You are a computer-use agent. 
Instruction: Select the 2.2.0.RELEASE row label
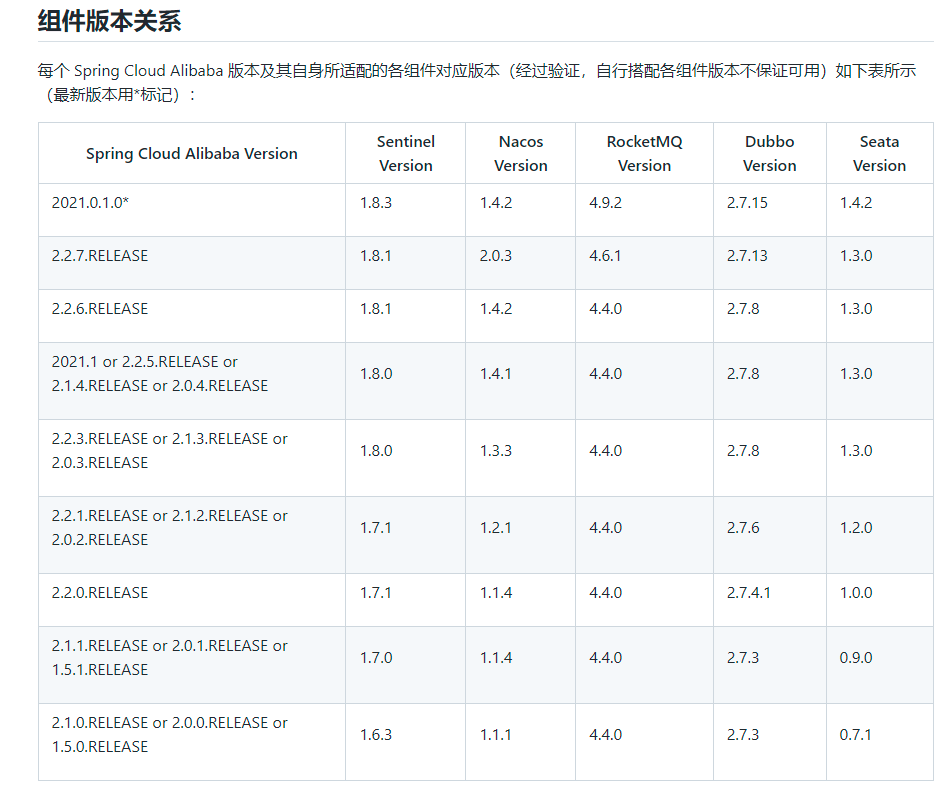[99, 593]
